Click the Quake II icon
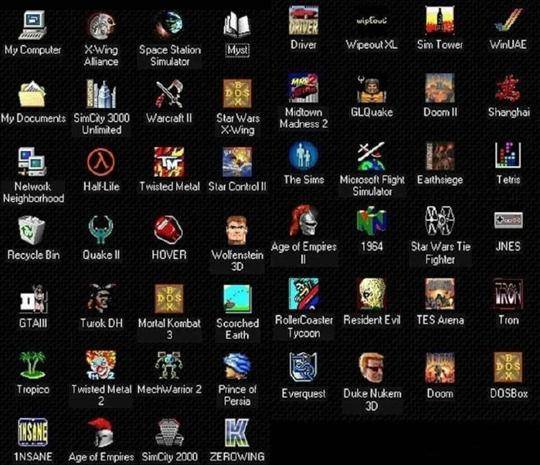 pyautogui.click(x=101, y=230)
